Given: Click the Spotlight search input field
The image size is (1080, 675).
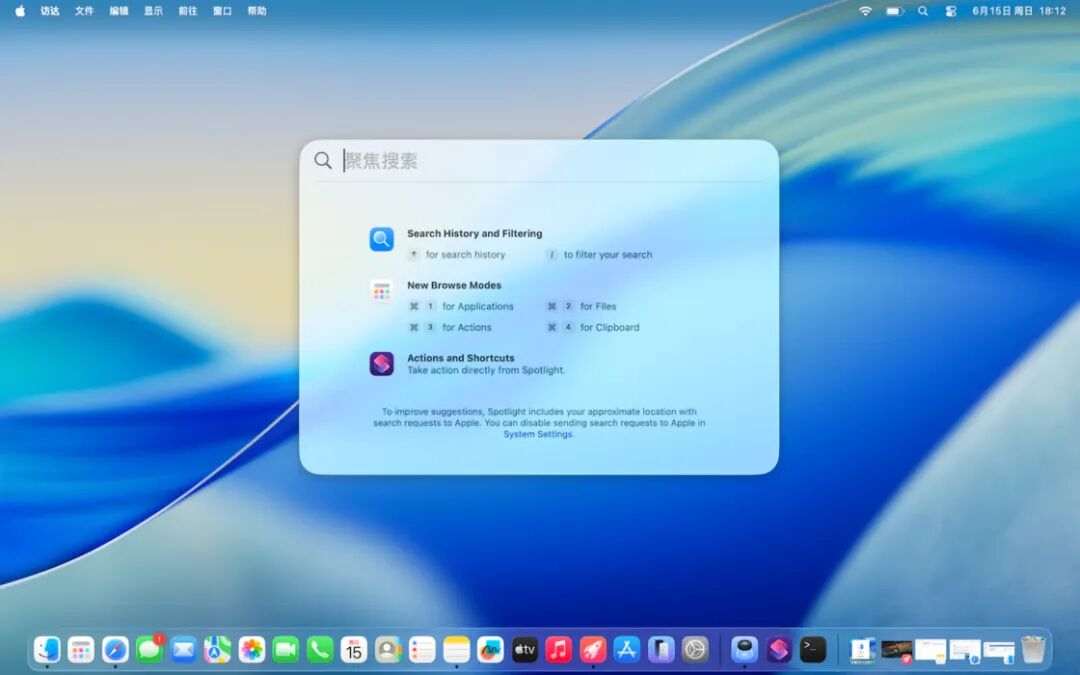Looking at the screenshot, I should pyautogui.click(x=553, y=161).
